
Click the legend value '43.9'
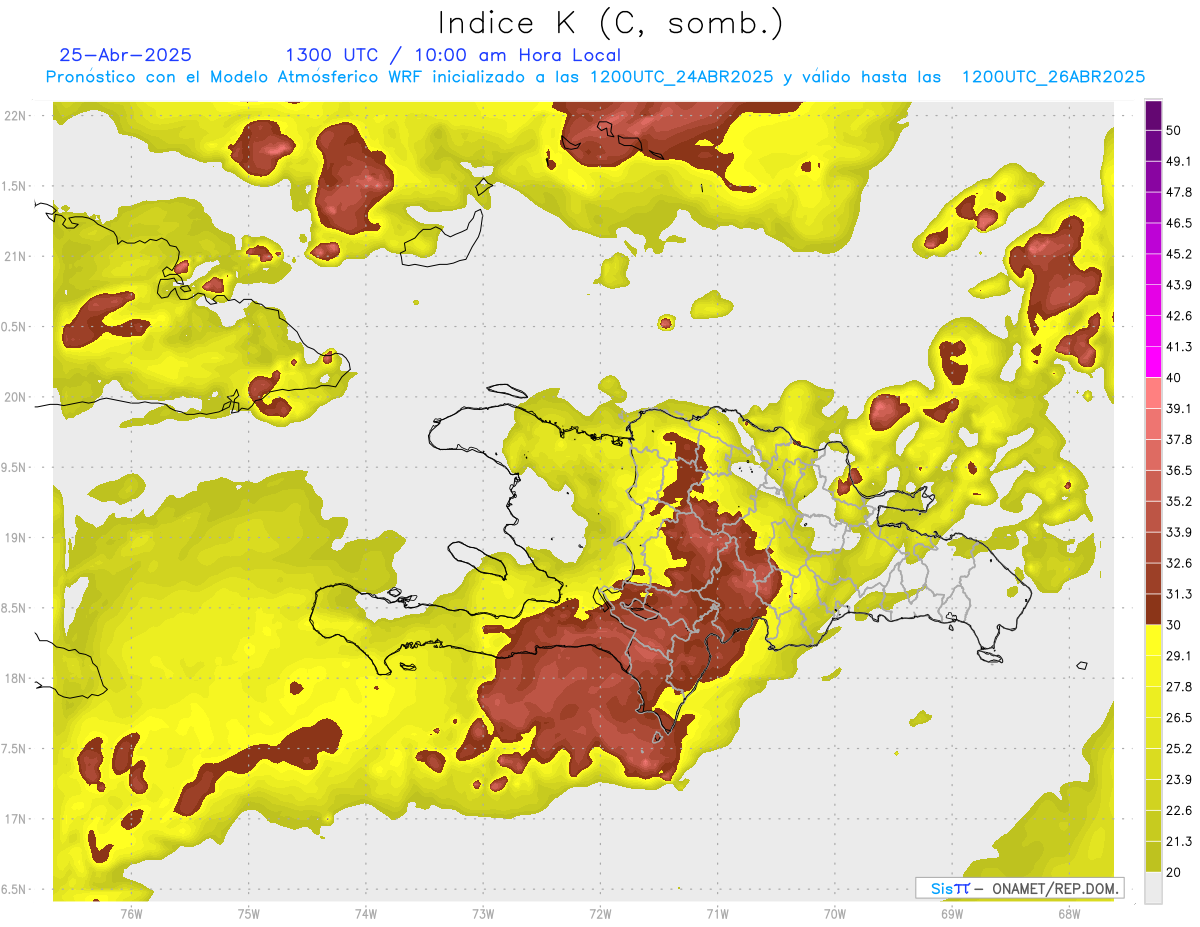(x=1179, y=285)
